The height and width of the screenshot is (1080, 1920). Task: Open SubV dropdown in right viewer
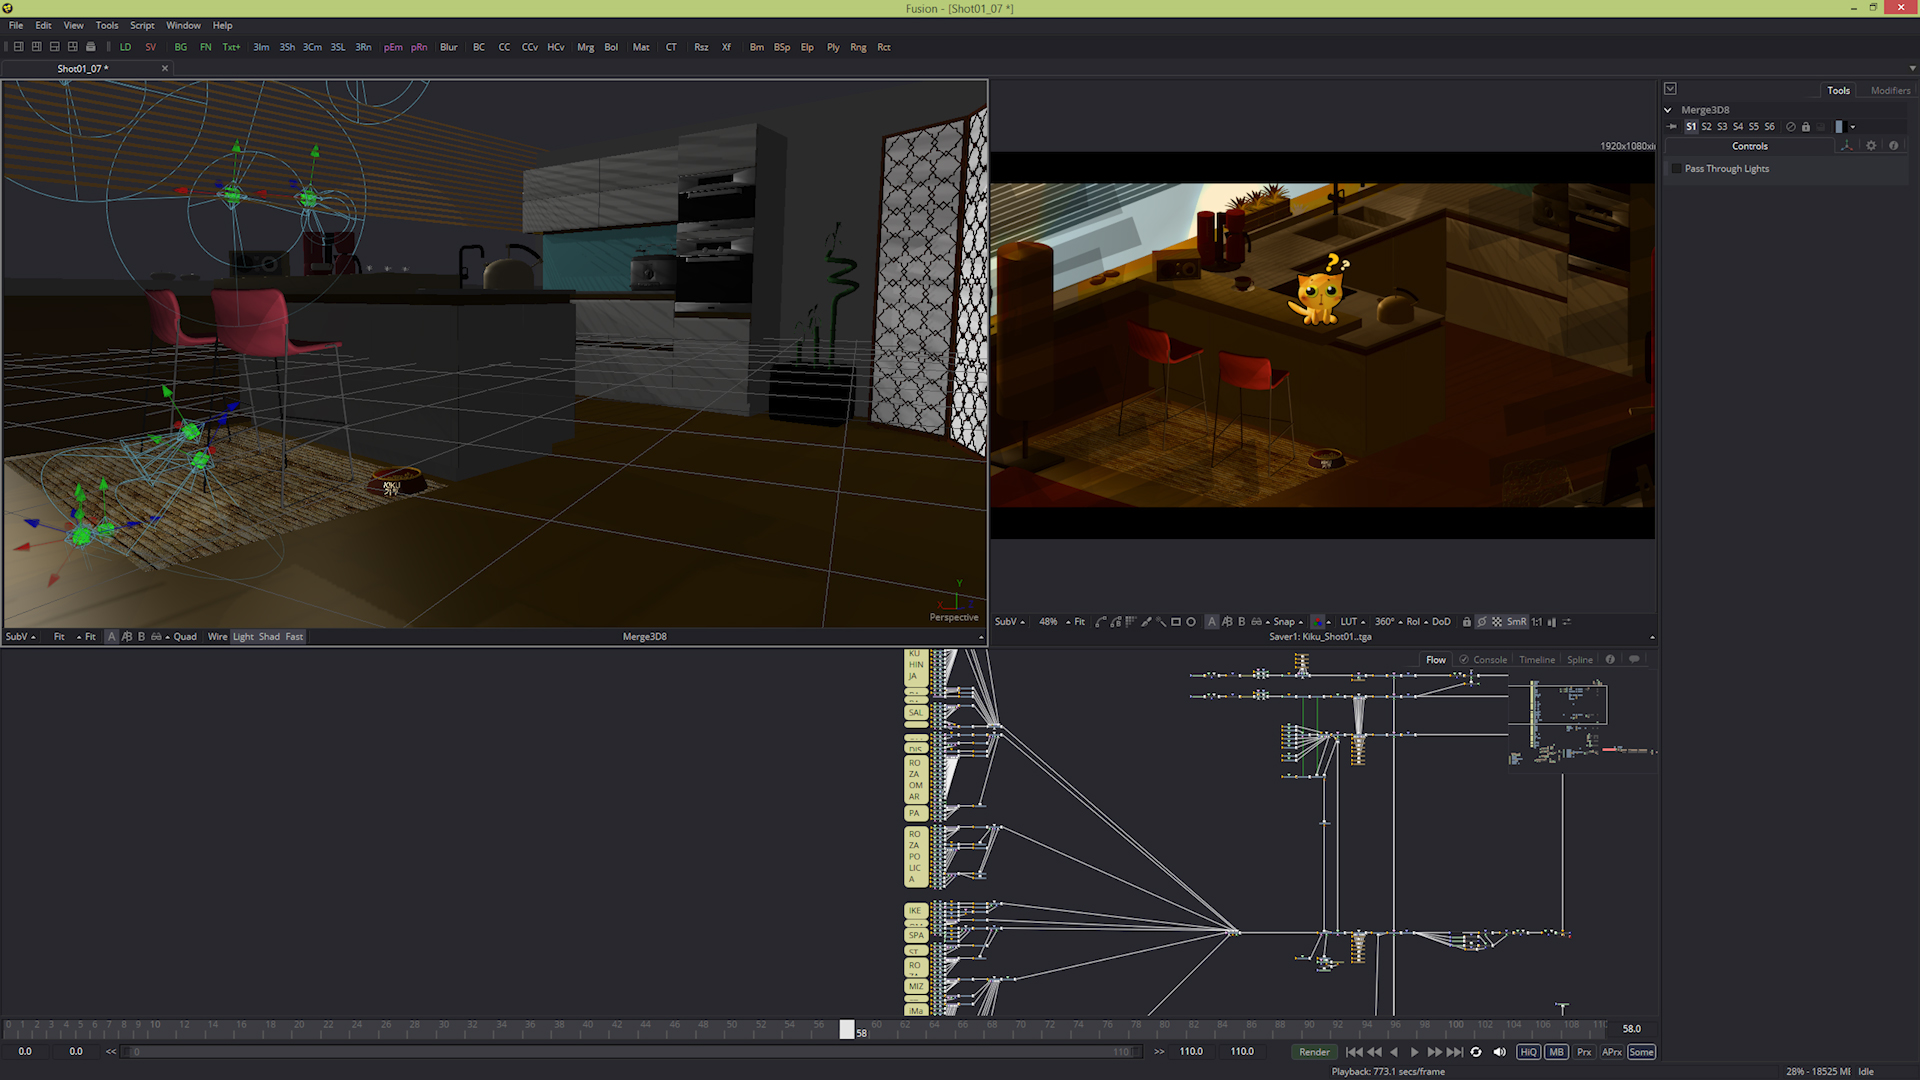pyautogui.click(x=1010, y=622)
